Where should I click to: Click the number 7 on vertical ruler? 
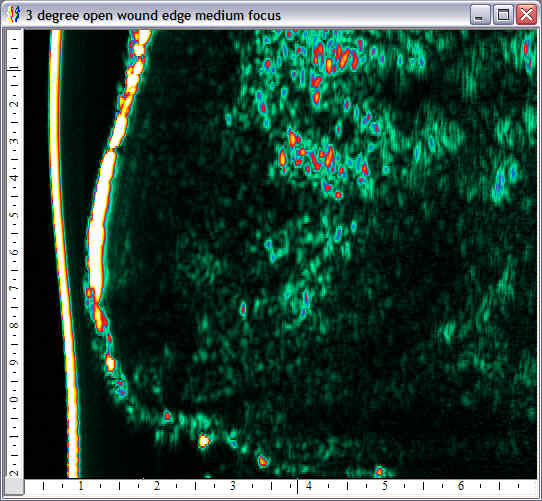(x=15, y=288)
